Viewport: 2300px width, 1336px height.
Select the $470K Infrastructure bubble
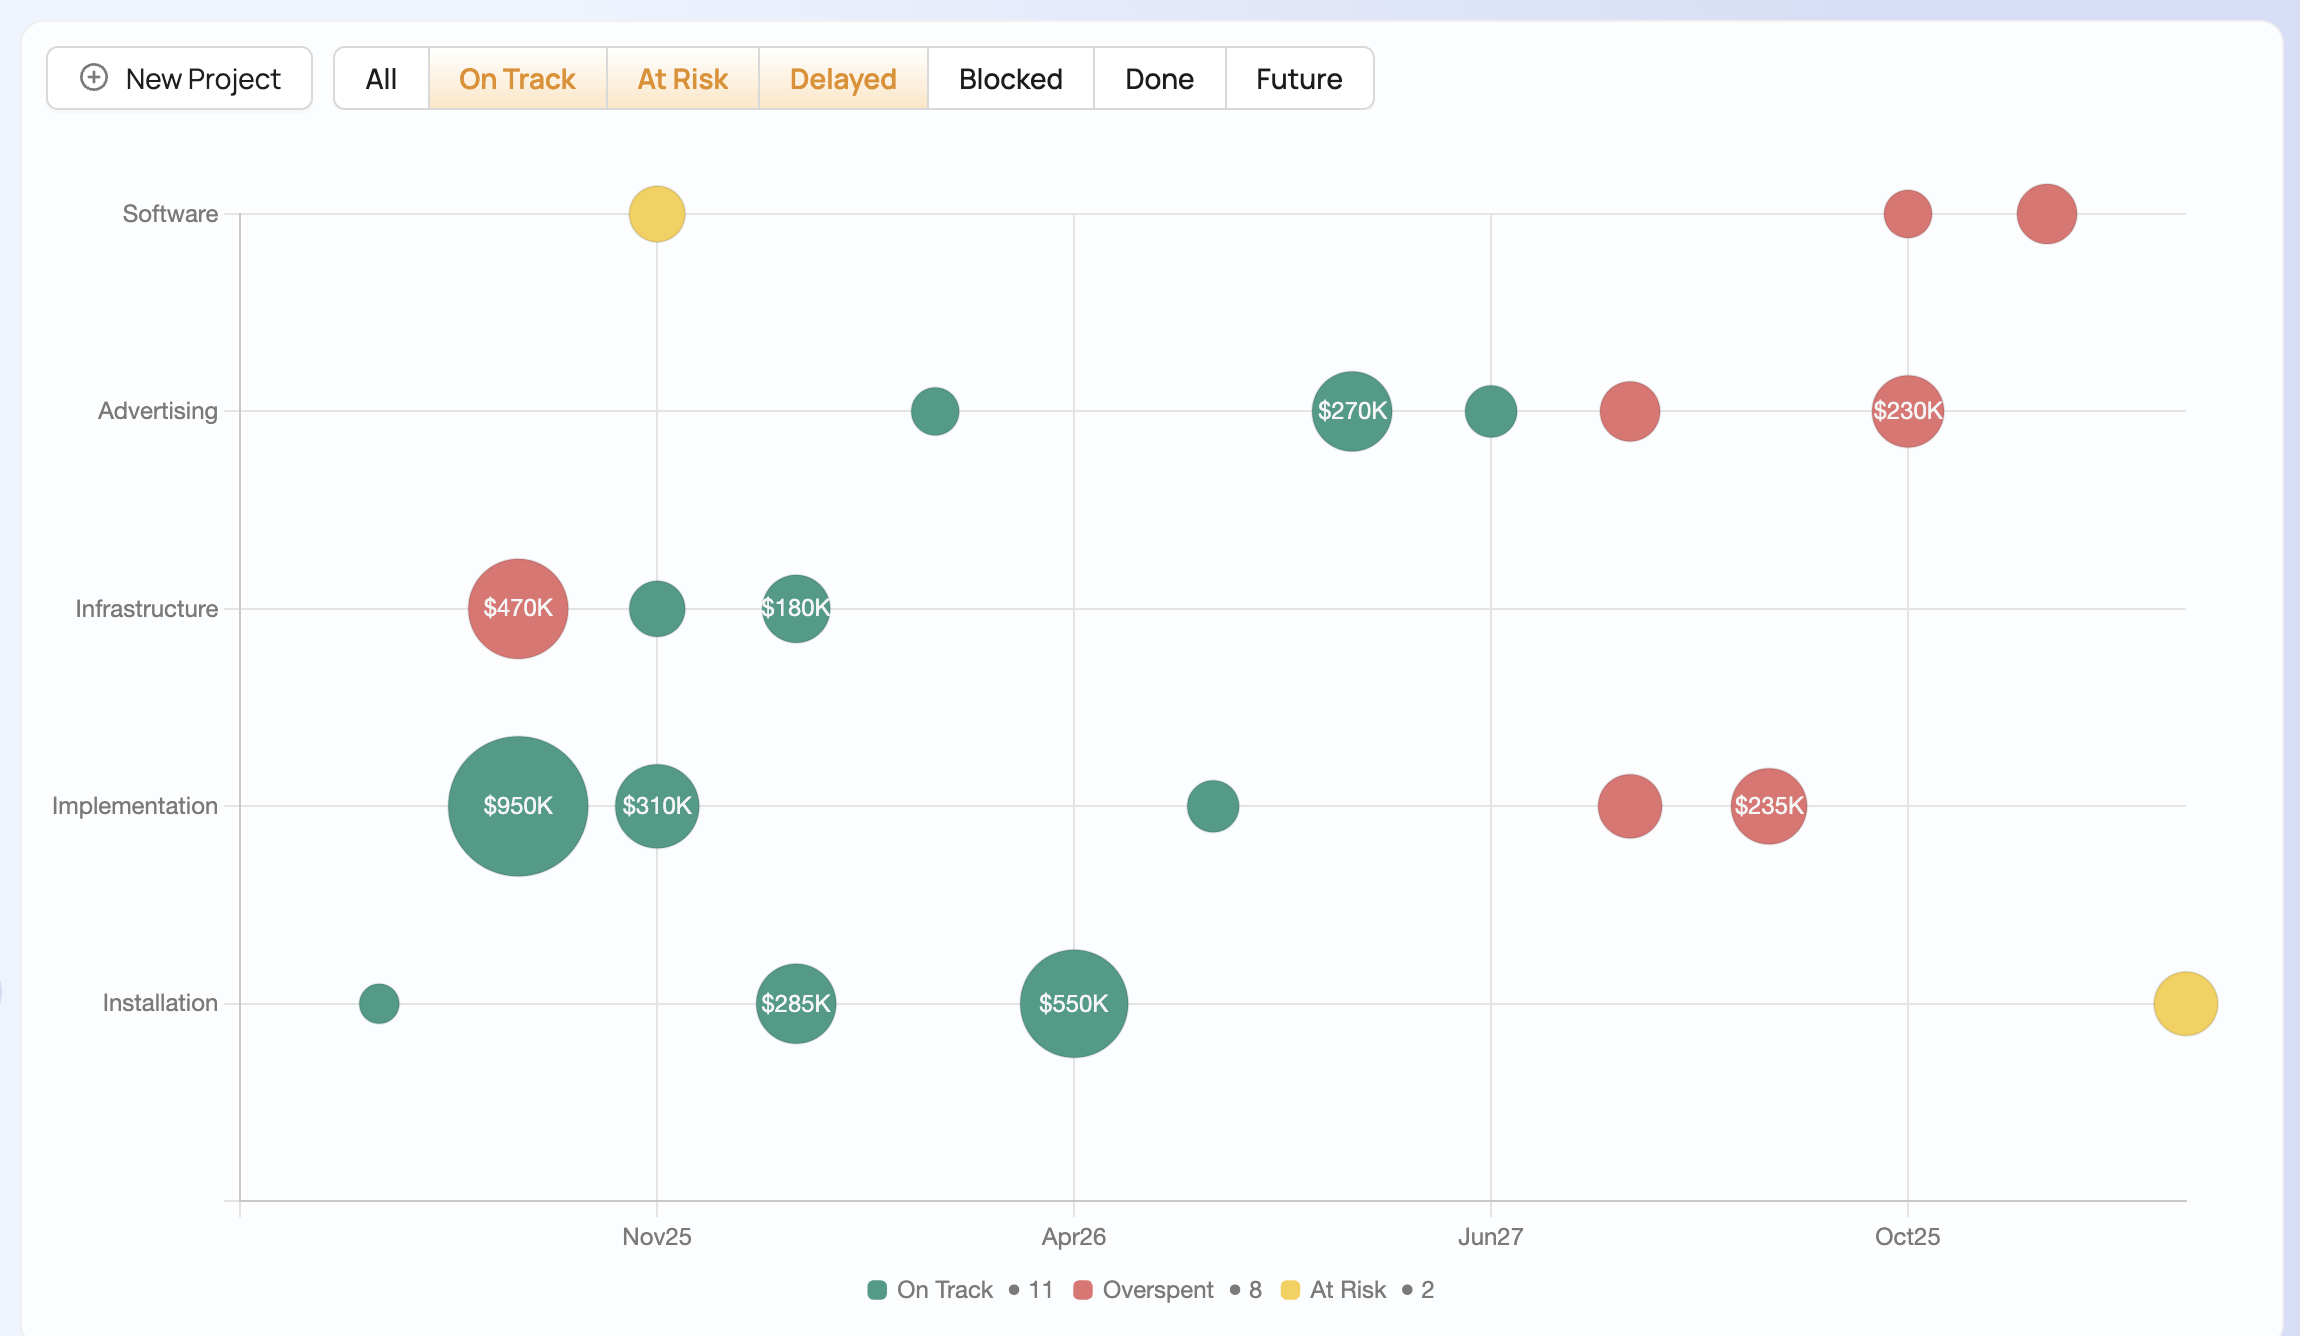(517, 608)
